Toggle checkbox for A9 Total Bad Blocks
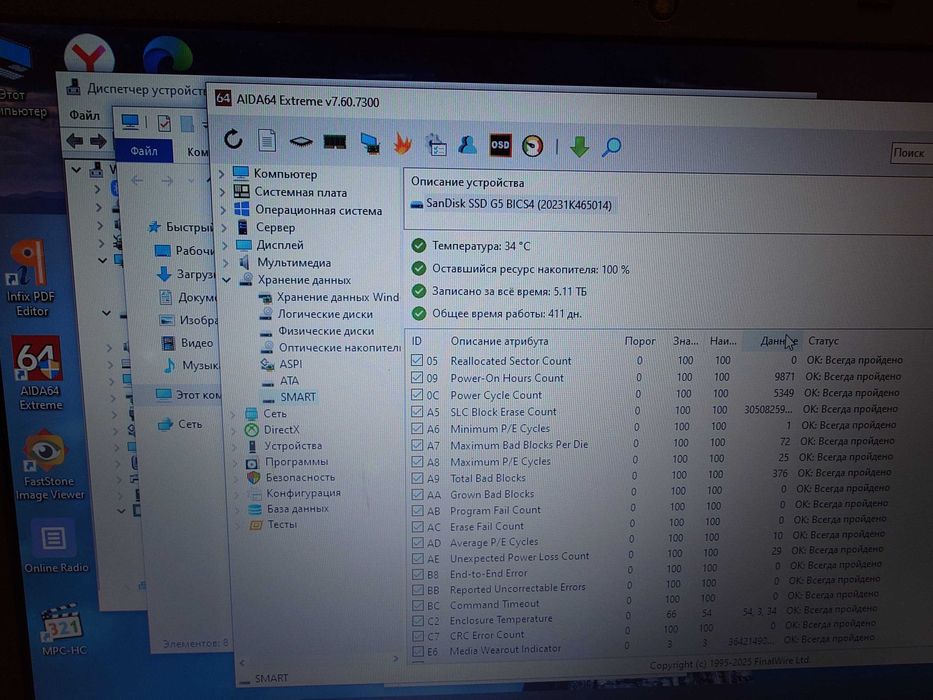This screenshot has width=933, height=700. pyautogui.click(x=417, y=477)
